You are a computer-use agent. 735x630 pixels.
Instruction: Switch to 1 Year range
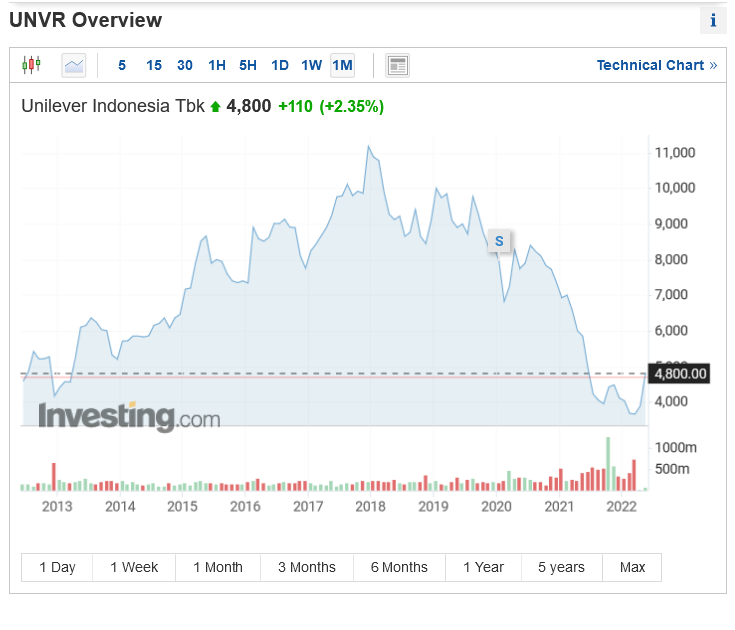pos(483,567)
